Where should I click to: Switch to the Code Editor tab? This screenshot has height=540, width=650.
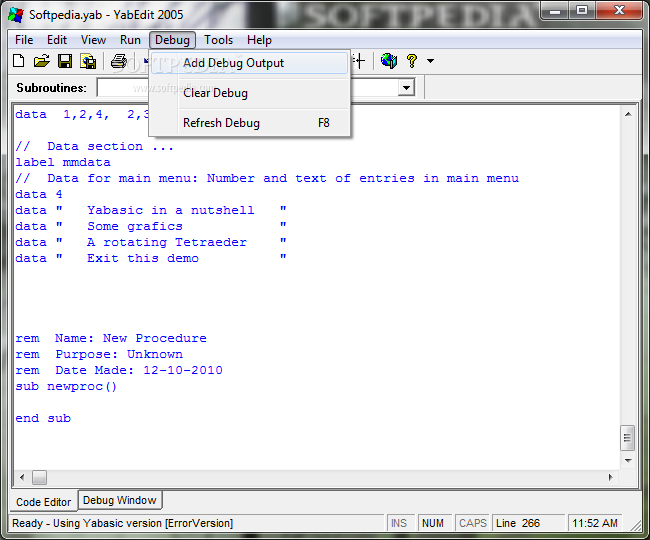tap(44, 502)
